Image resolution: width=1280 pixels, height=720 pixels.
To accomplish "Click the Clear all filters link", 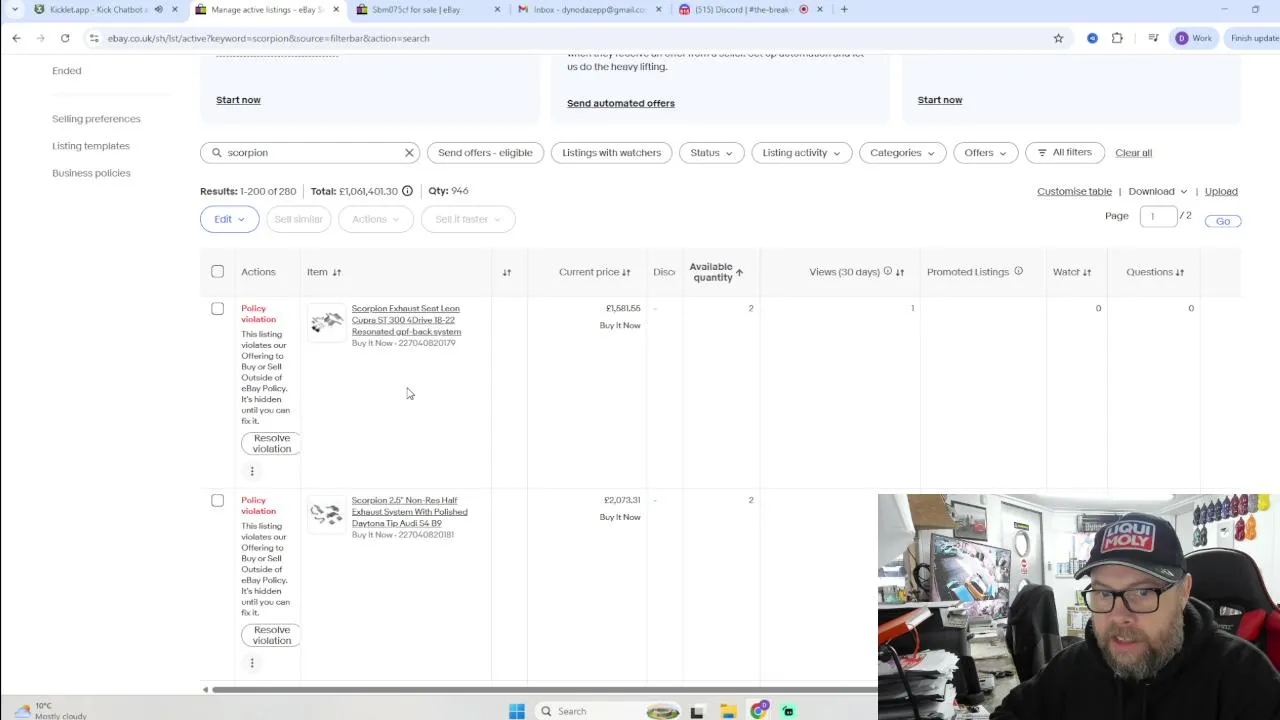I will (1133, 153).
